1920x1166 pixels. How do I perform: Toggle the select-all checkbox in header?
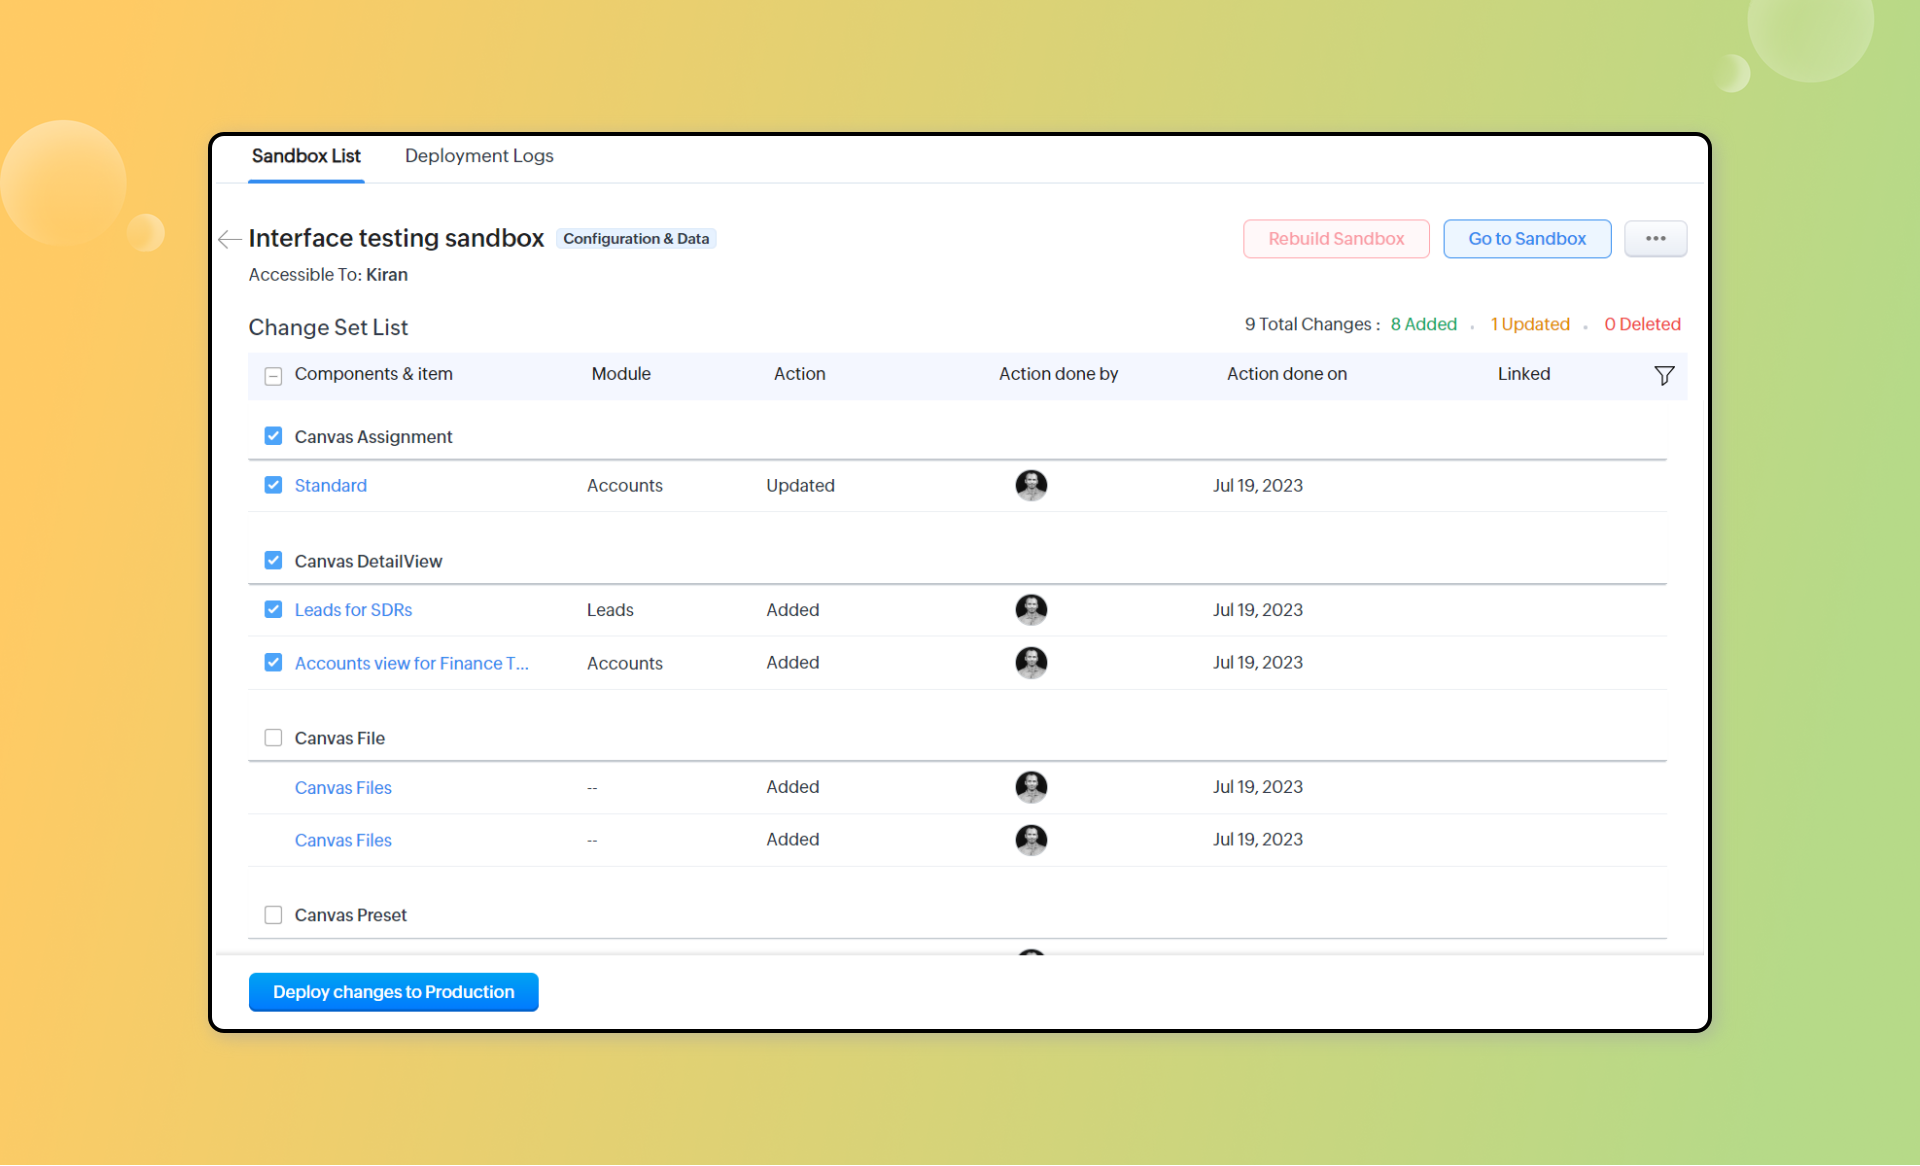[x=273, y=376]
